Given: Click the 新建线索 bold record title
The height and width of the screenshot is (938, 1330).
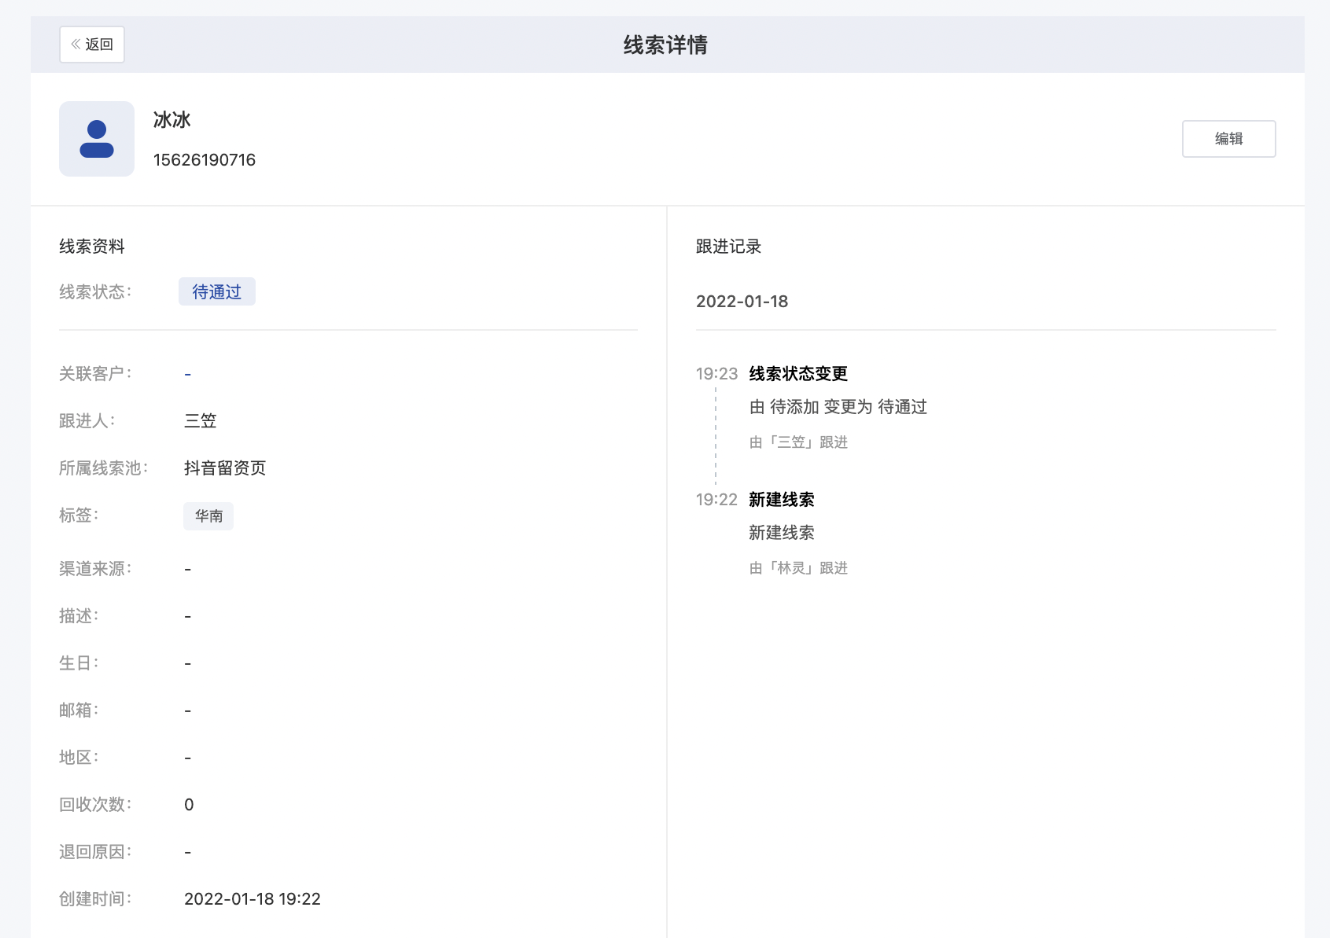Looking at the screenshot, I should click(782, 499).
